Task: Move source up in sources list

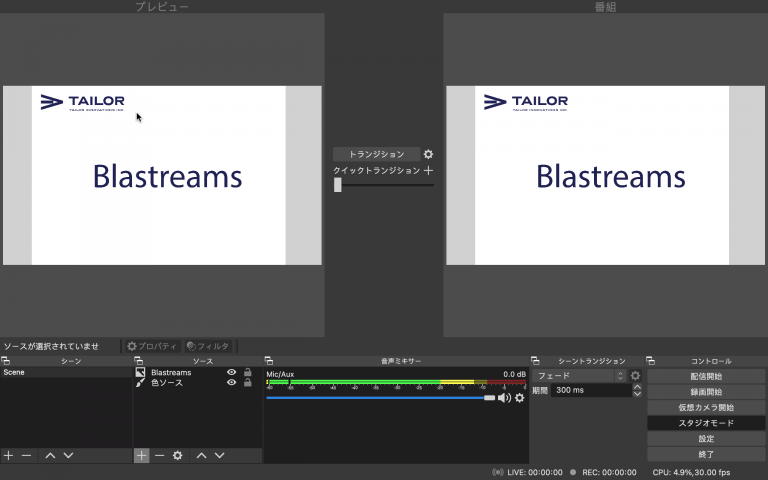Action: point(201,456)
